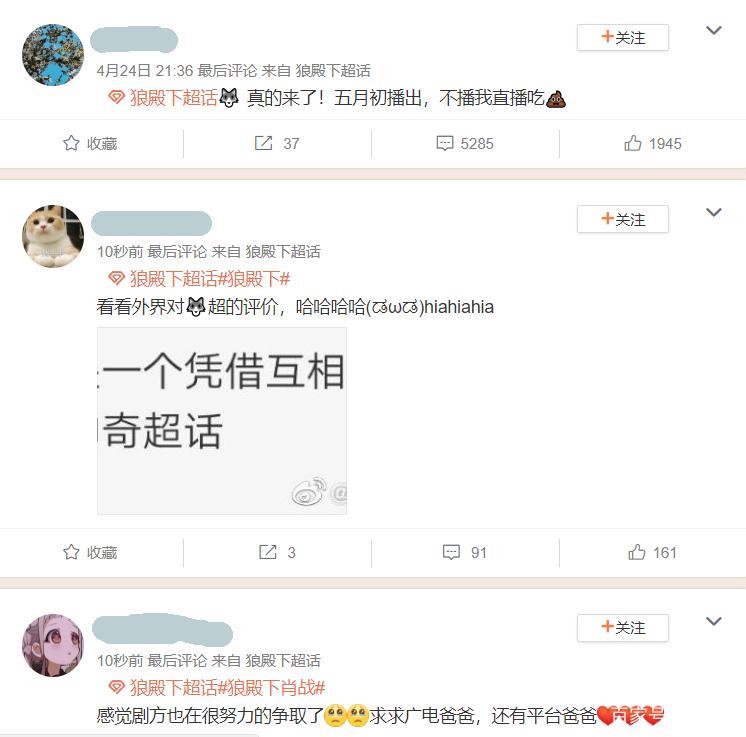Click the repost icon showing 37
Viewport: 746px width, 737px height.
coord(263,143)
